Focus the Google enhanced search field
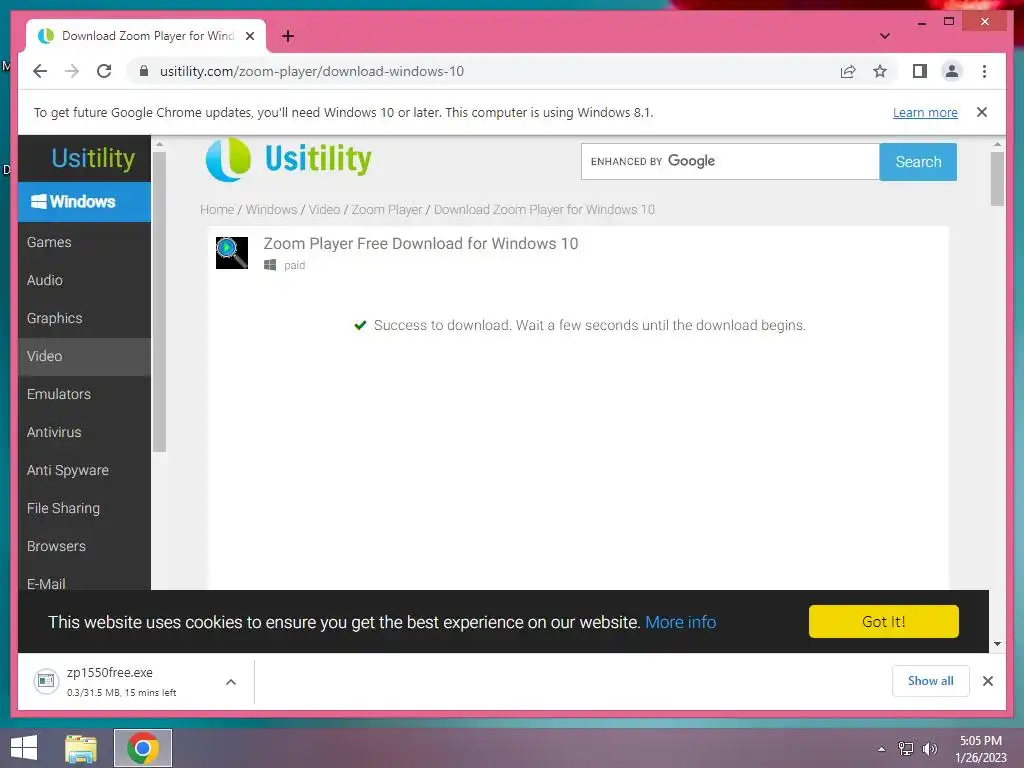This screenshot has height=768, width=1024. (x=730, y=161)
